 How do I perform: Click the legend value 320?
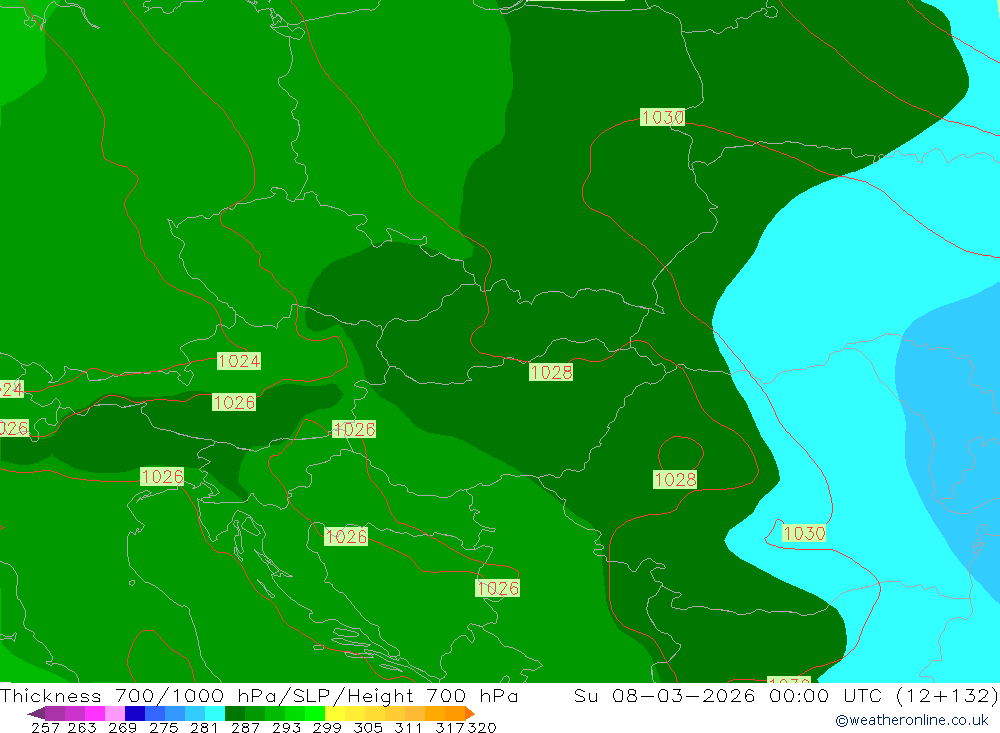coord(482,728)
